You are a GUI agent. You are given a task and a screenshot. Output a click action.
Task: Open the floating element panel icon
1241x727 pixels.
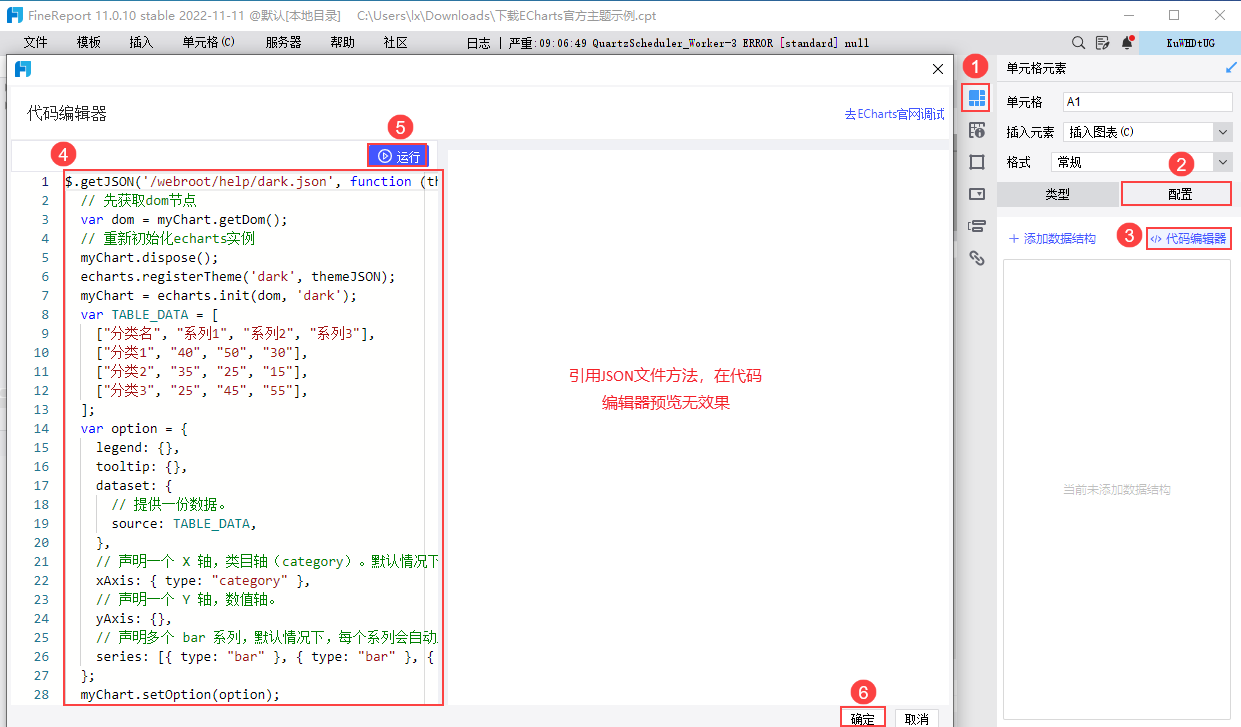(977, 162)
